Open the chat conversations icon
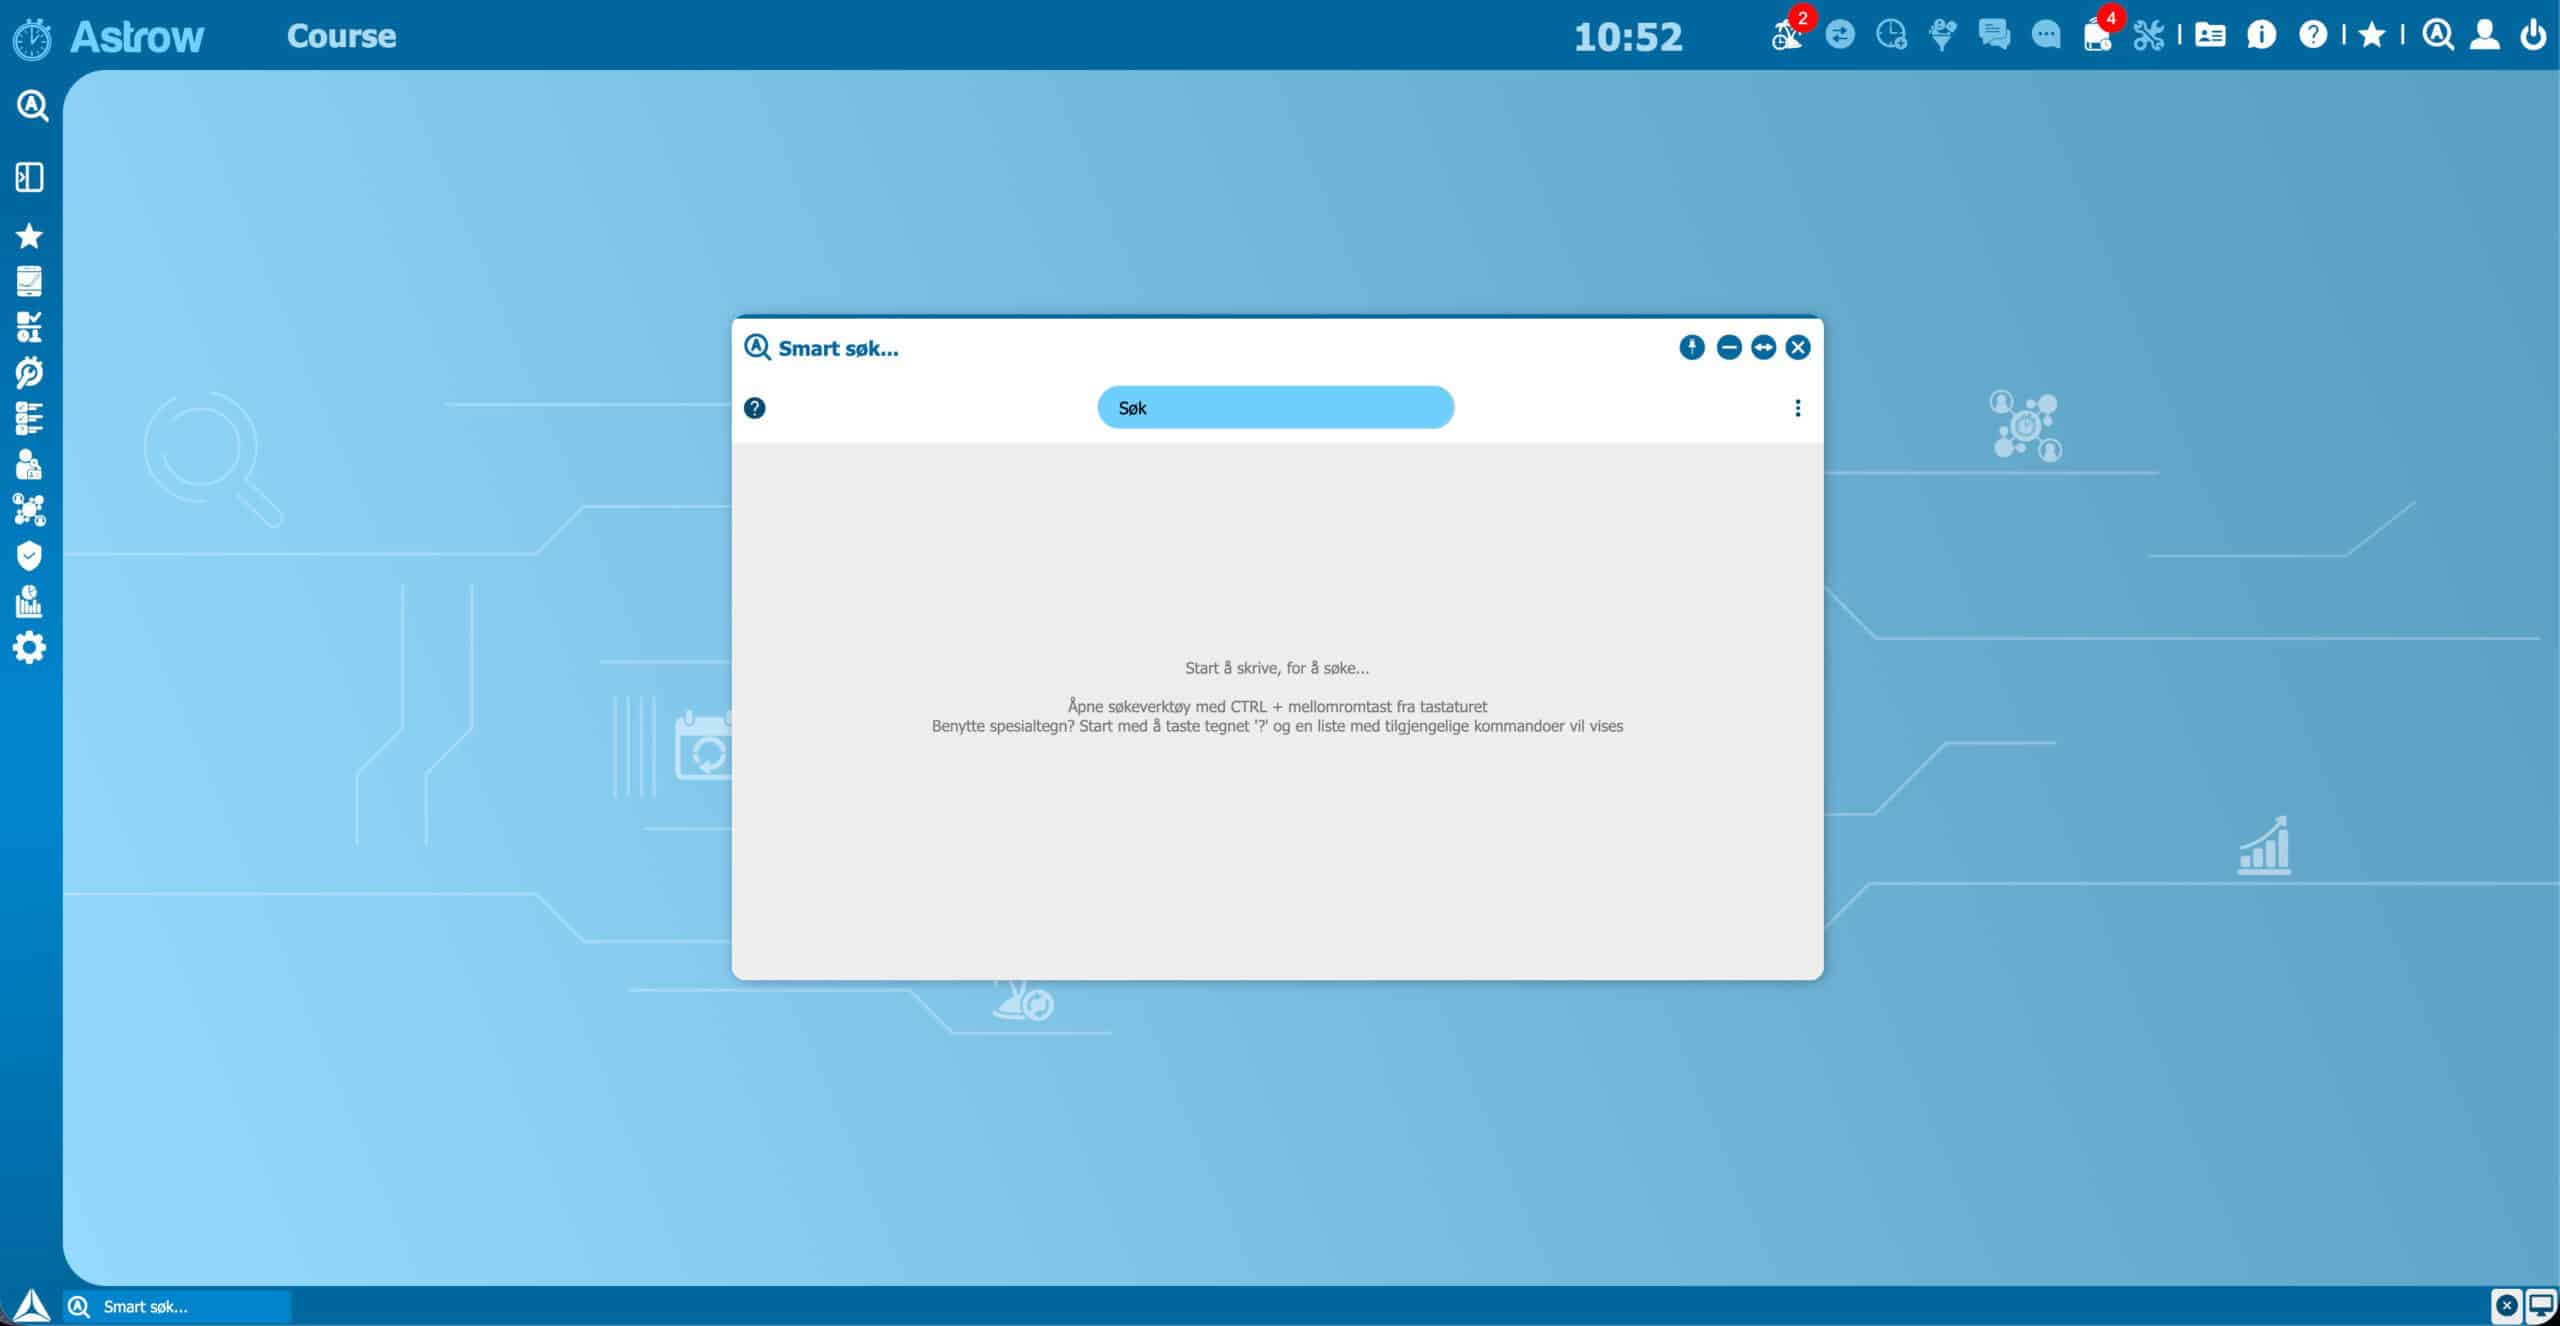 (x=1993, y=35)
